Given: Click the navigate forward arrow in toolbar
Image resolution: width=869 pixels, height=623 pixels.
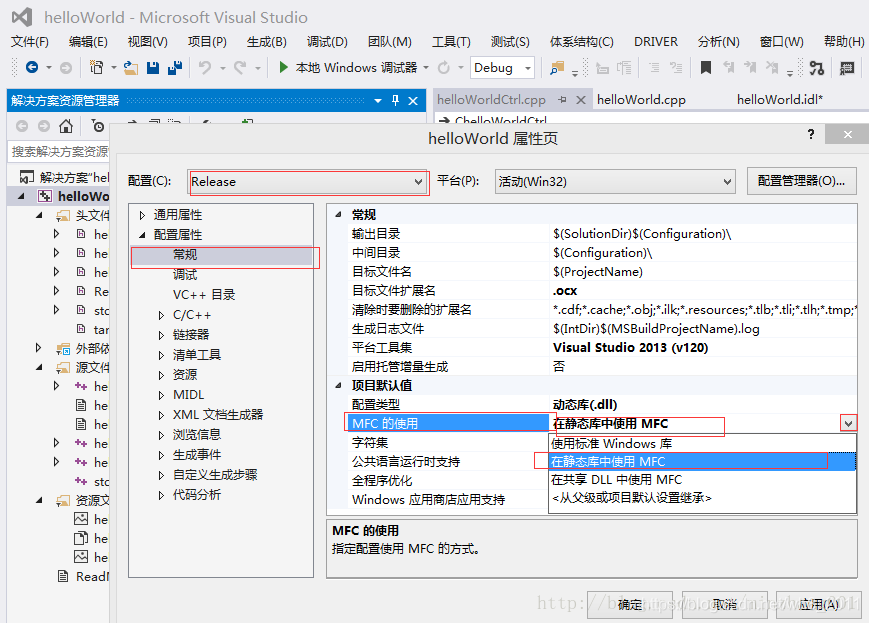Looking at the screenshot, I should tap(65, 68).
